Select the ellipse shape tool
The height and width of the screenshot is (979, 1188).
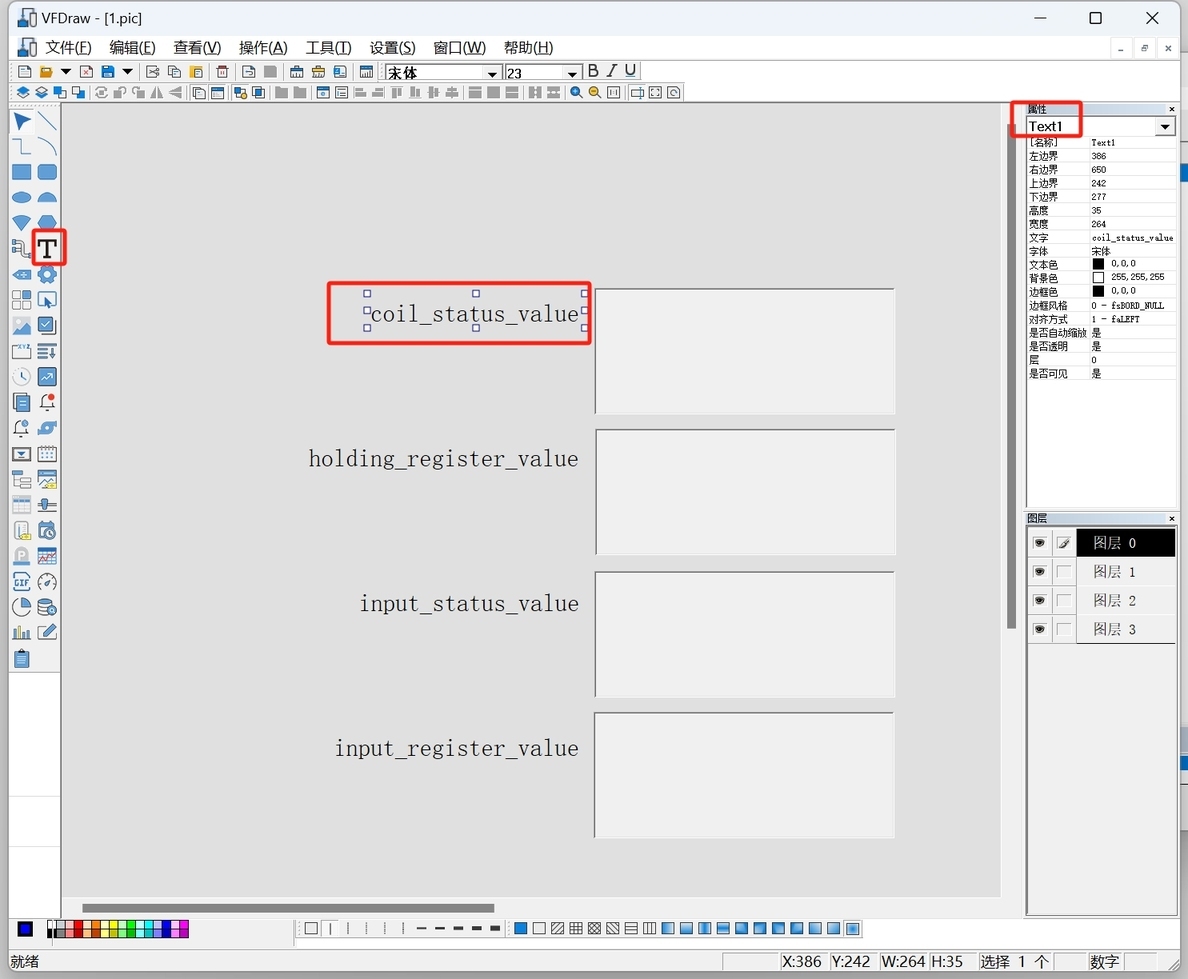pyautogui.click(x=22, y=198)
